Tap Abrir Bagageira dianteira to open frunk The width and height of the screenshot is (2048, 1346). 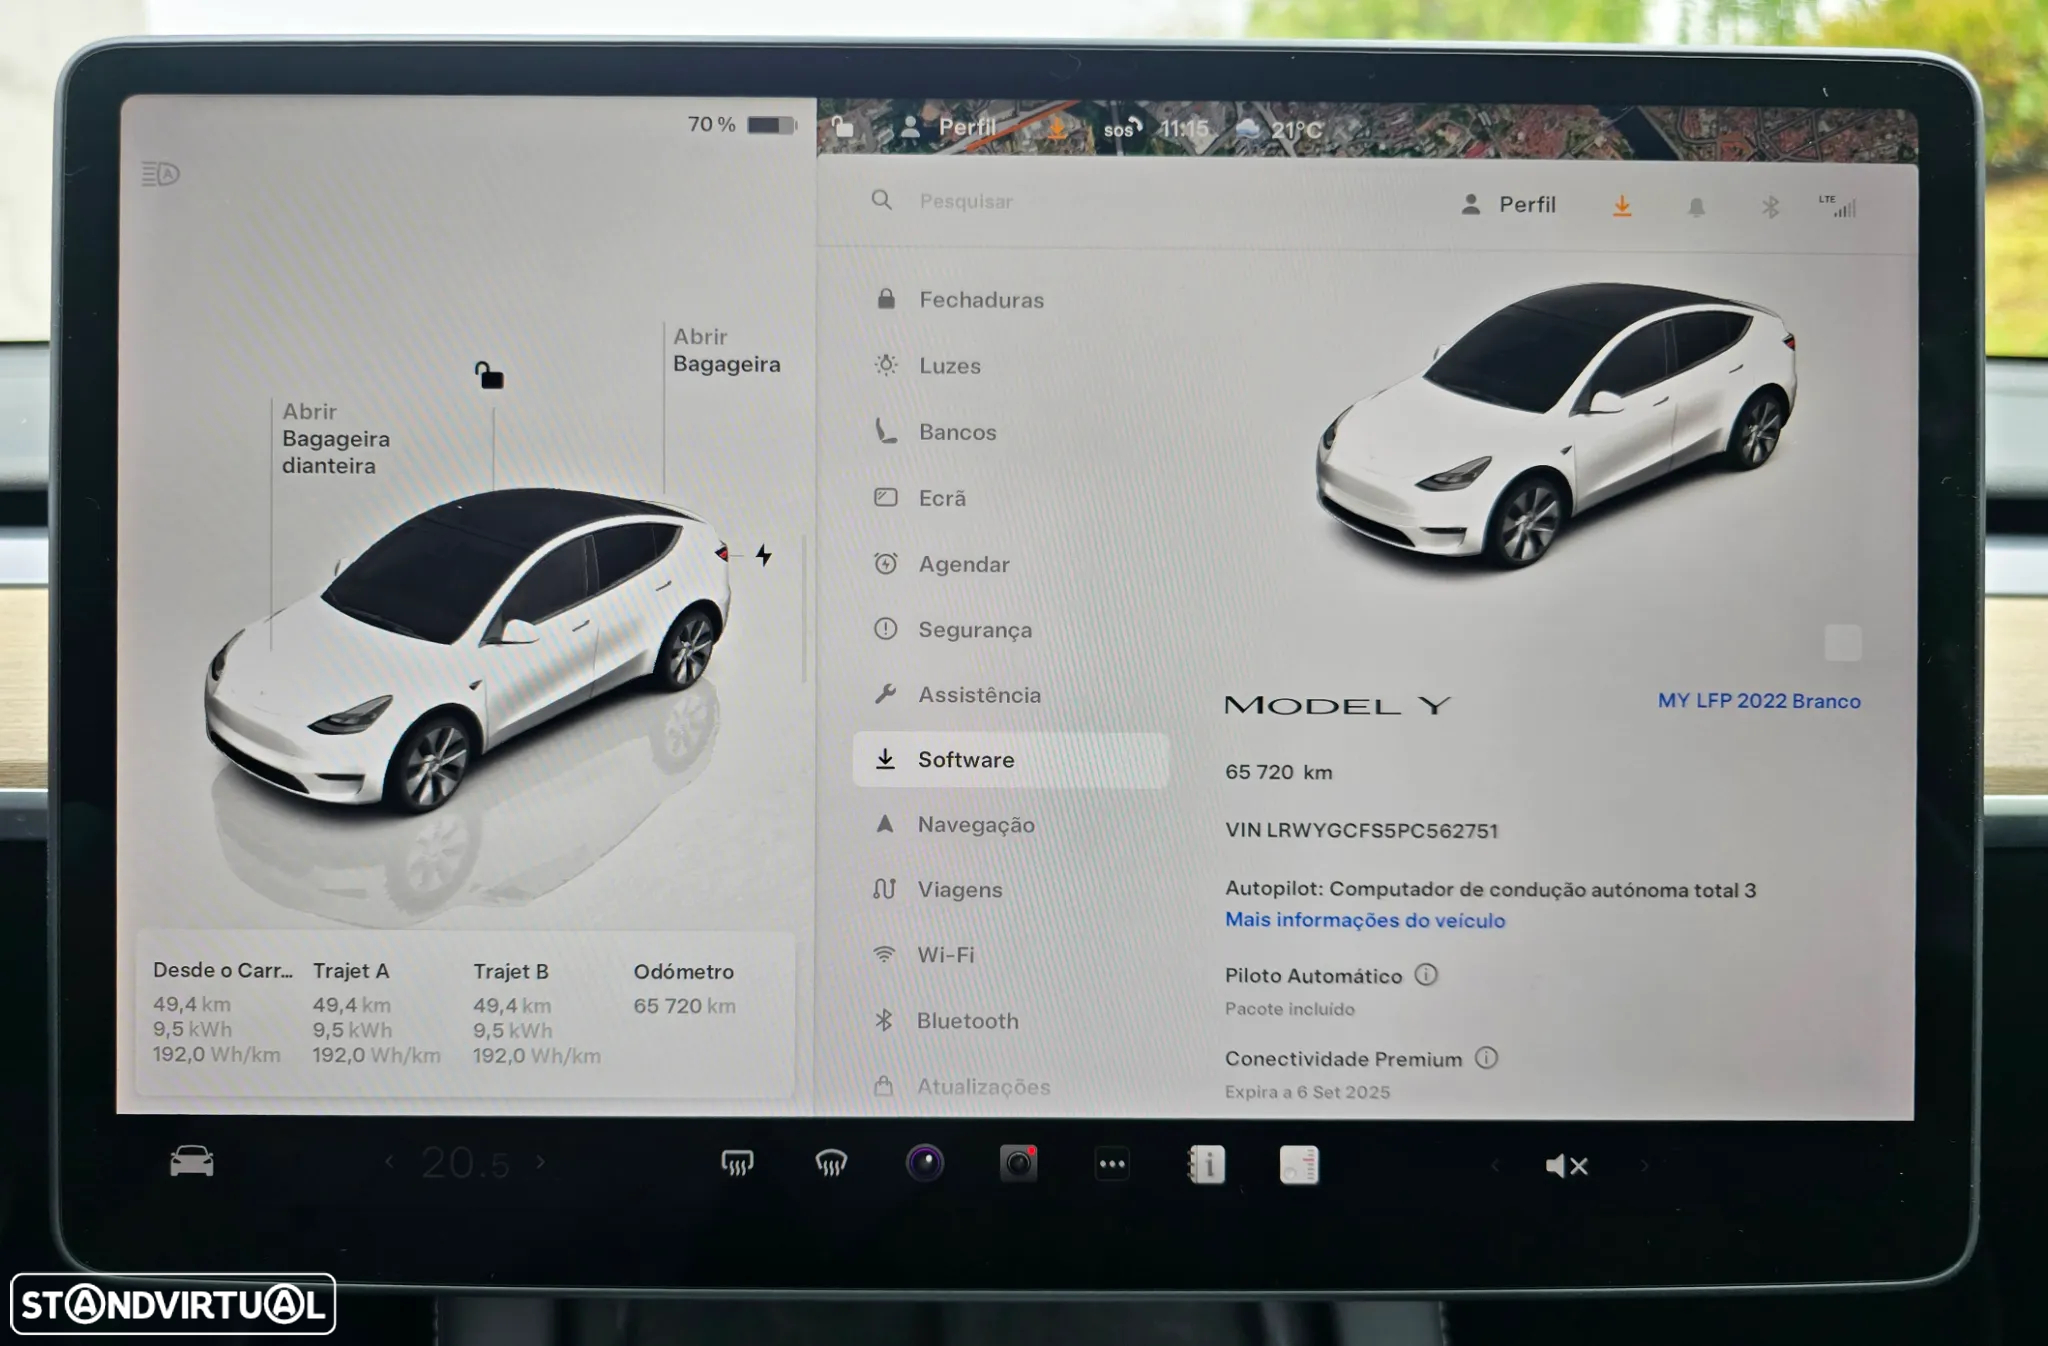click(335, 438)
